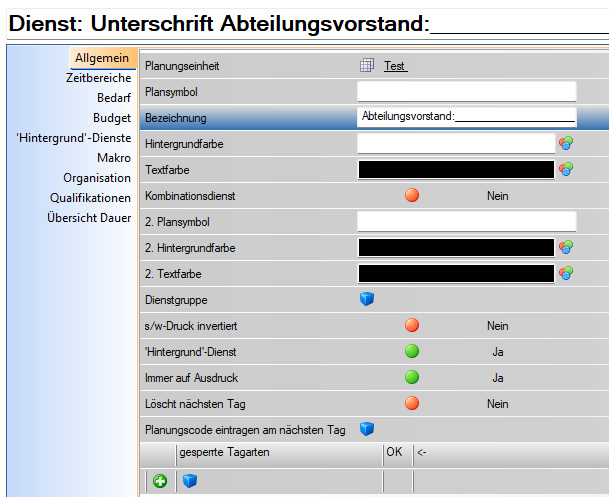Open the Qualifikationen section
This screenshot has width=609, height=497.
(x=90, y=197)
